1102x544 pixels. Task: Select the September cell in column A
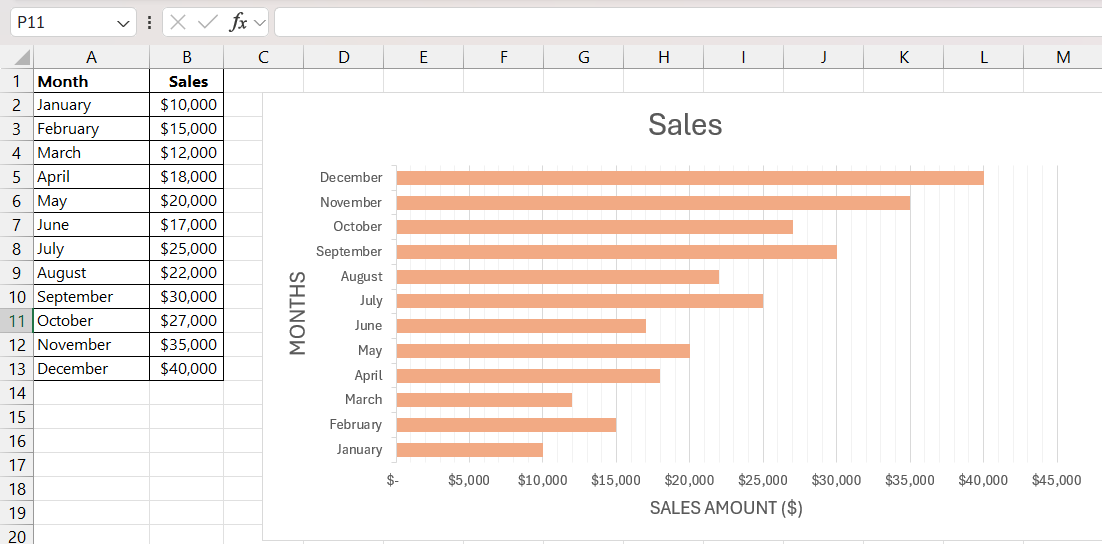pos(91,296)
